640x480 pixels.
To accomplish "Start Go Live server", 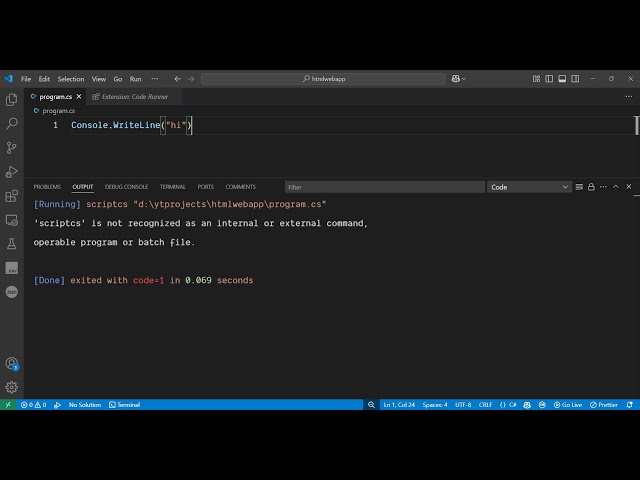I will click(x=568, y=404).
